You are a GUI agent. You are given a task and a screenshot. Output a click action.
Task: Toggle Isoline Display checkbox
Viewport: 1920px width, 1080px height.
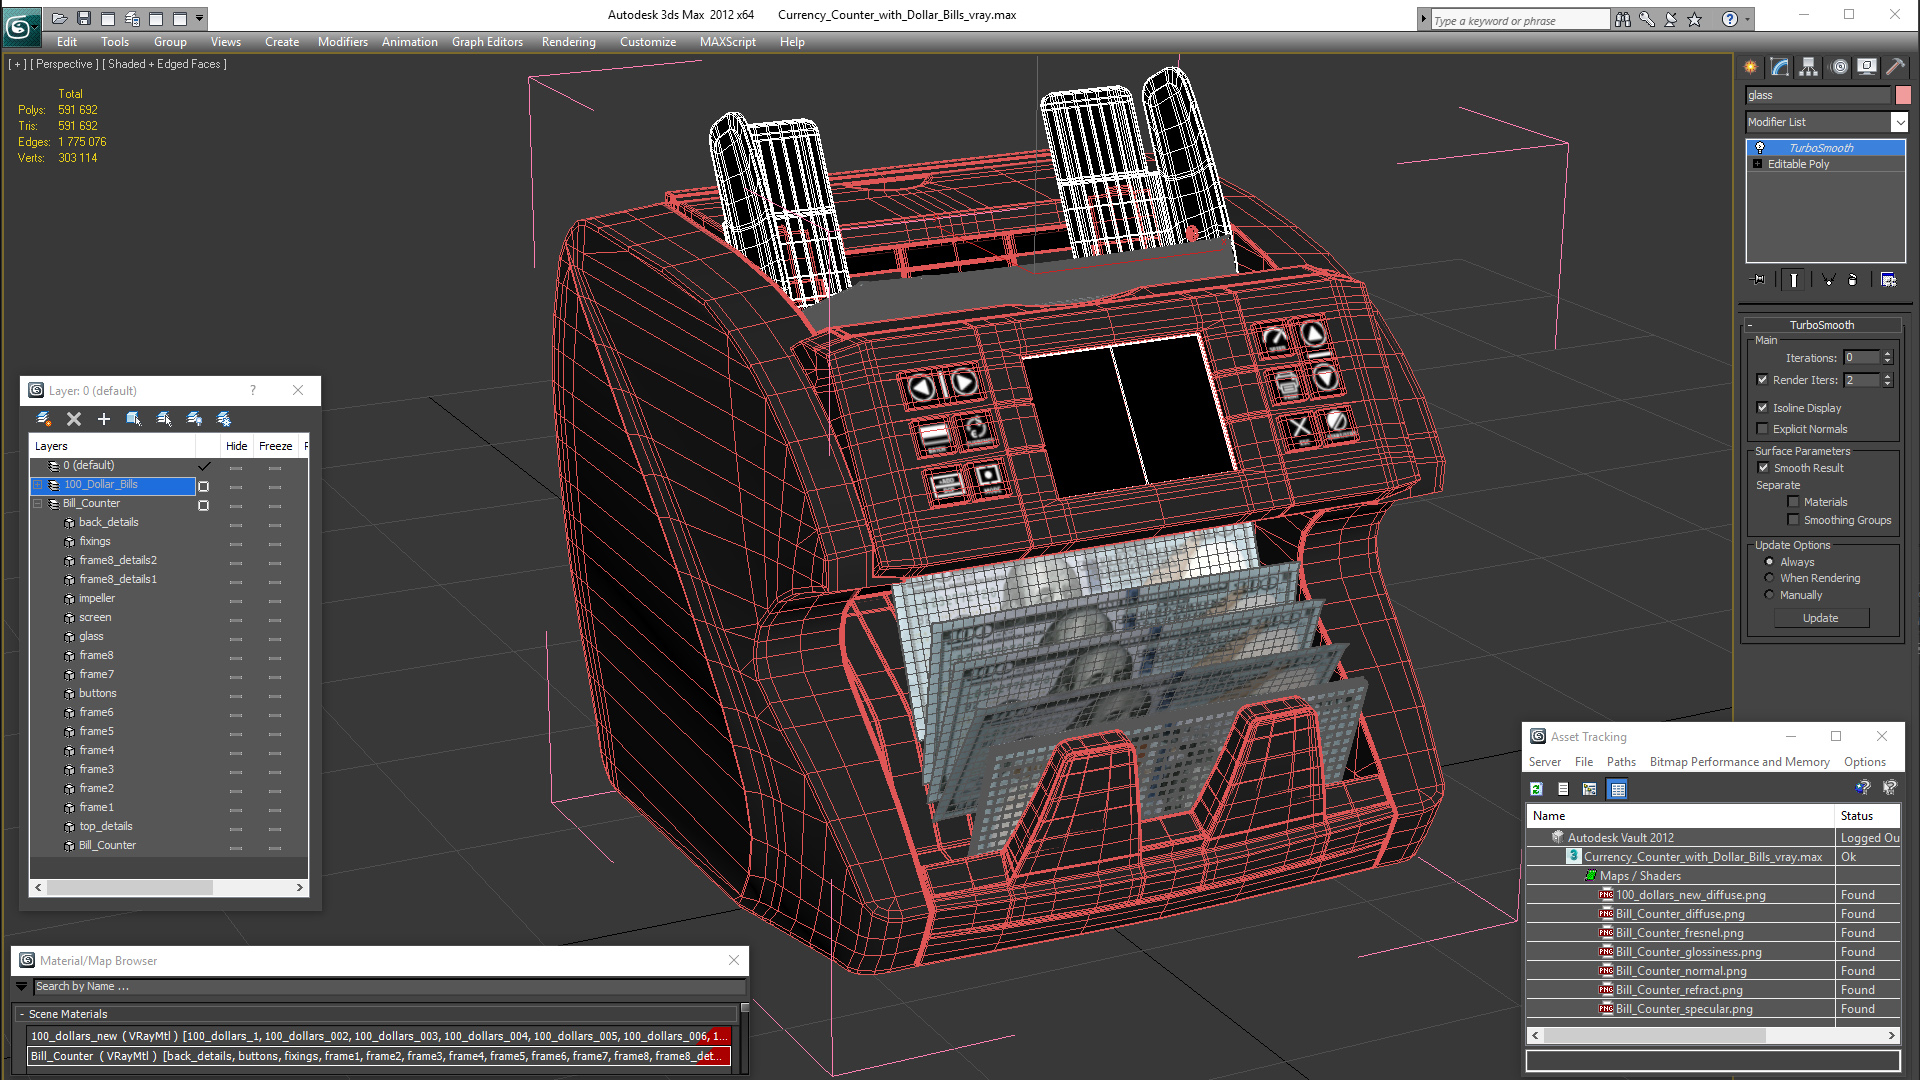(x=1763, y=408)
